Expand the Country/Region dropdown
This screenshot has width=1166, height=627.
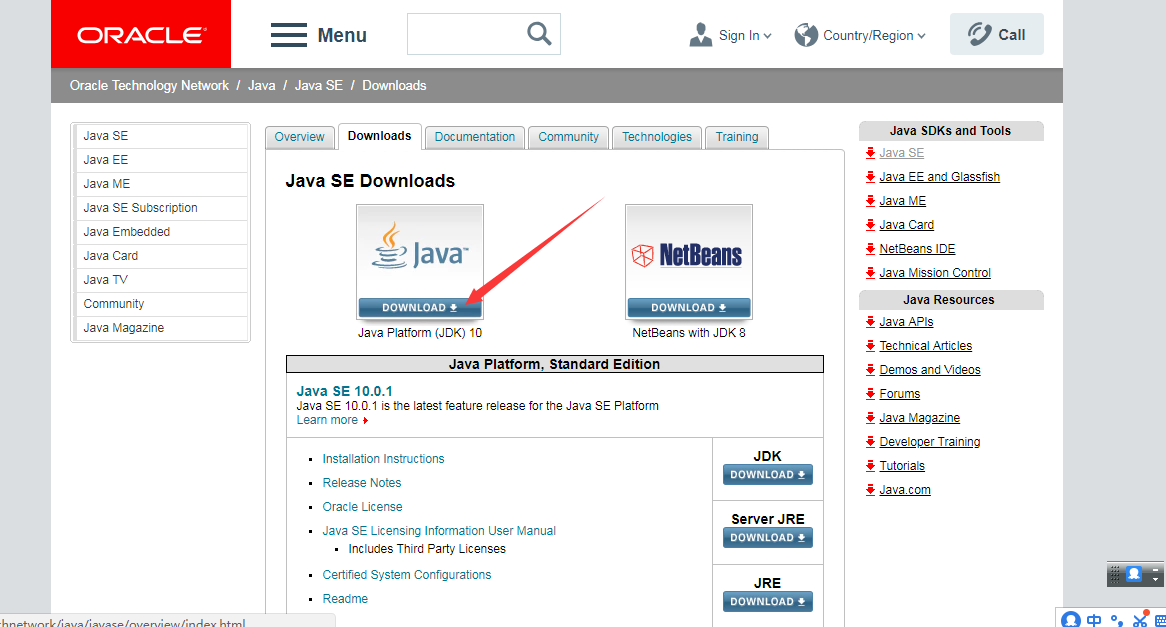921,36
